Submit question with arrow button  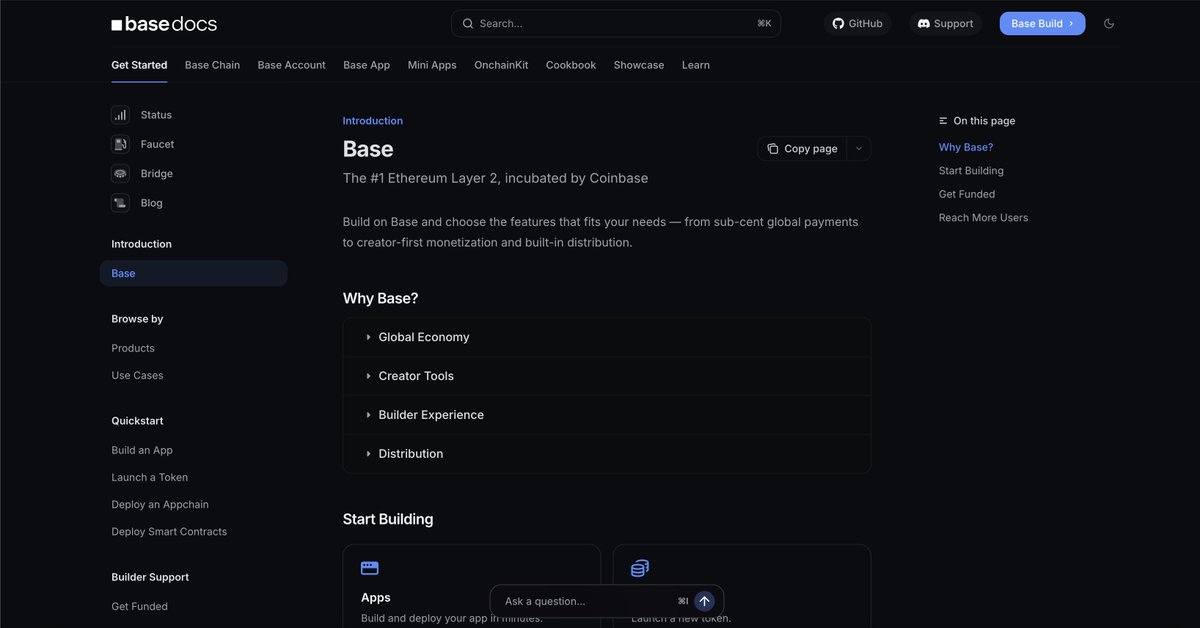pyautogui.click(x=704, y=601)
